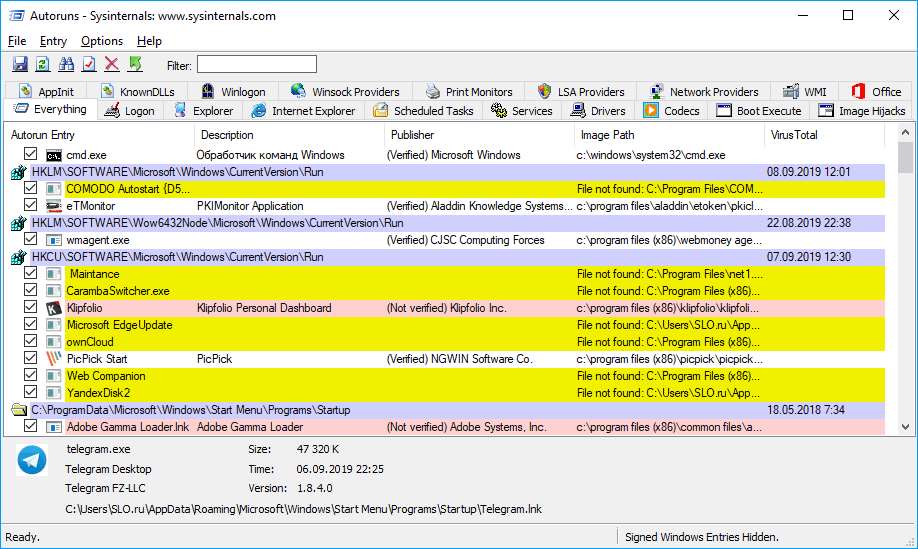918x549 pixels.
Task: Open the Options menu
Action: point(102,41)
